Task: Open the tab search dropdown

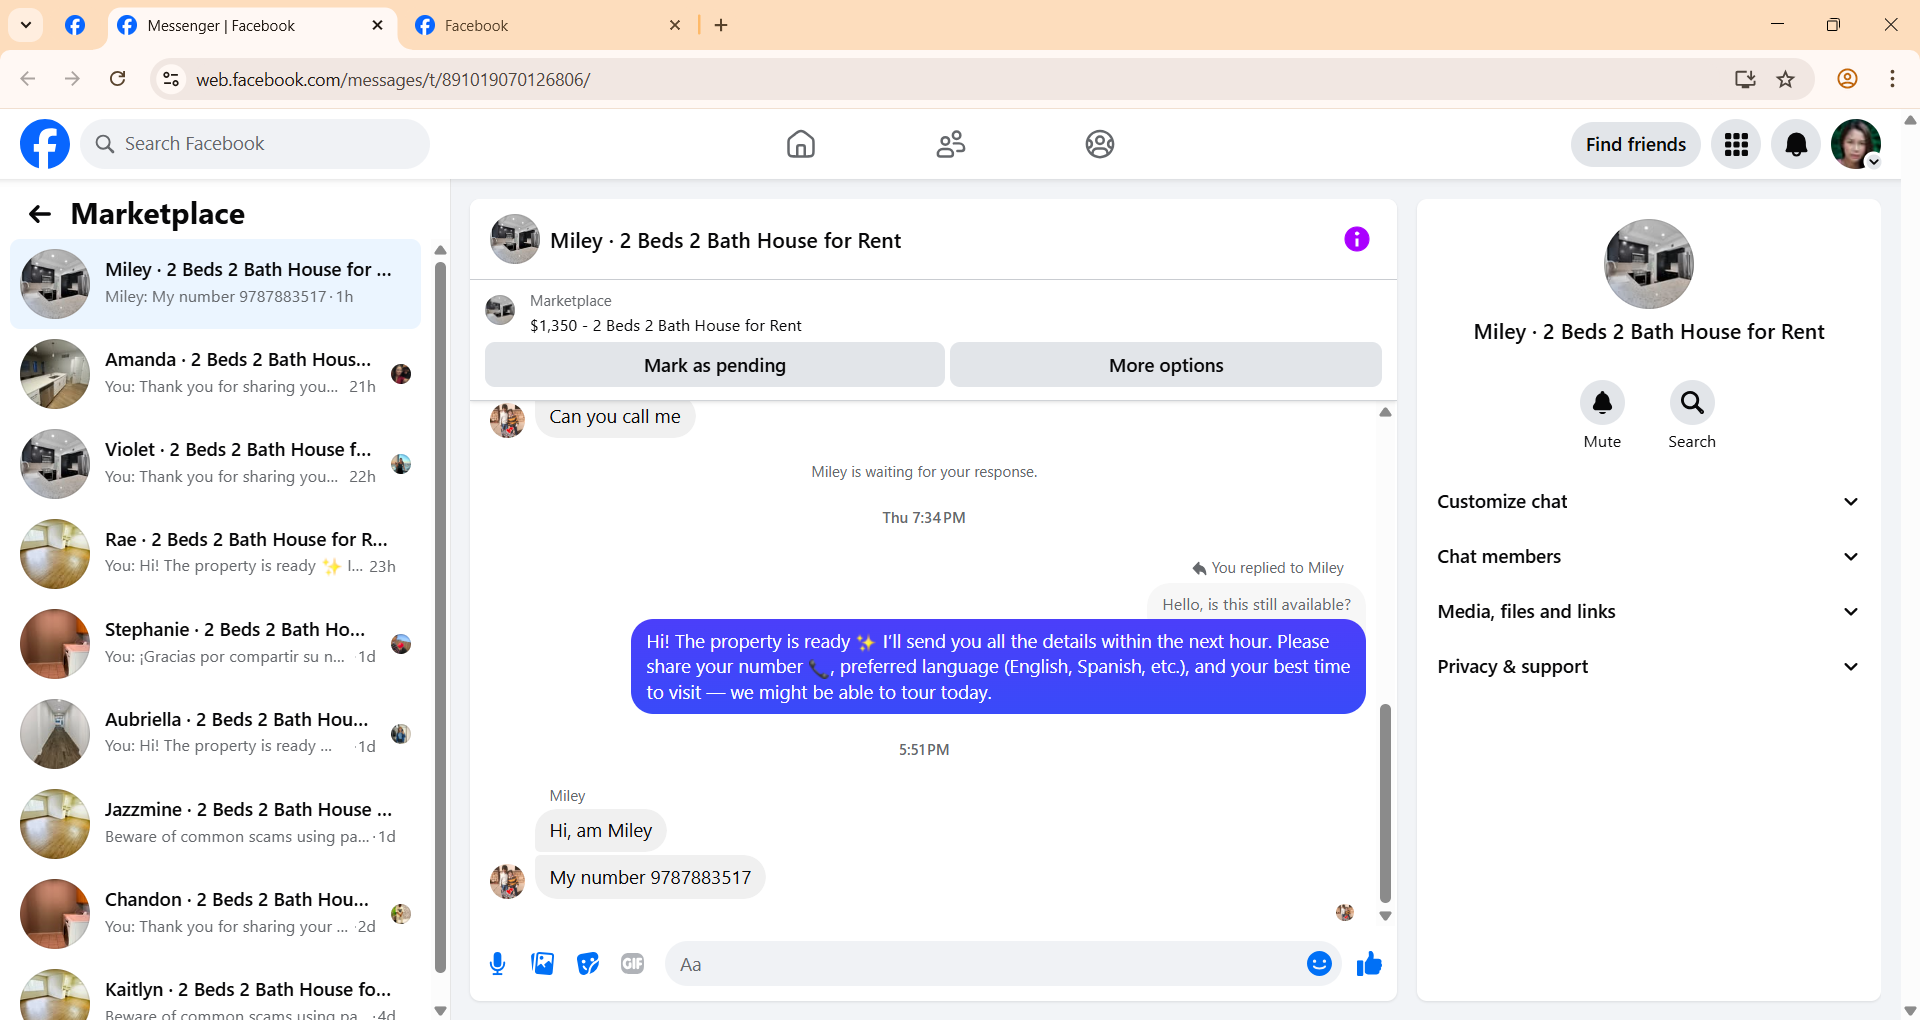Action: 26,25
